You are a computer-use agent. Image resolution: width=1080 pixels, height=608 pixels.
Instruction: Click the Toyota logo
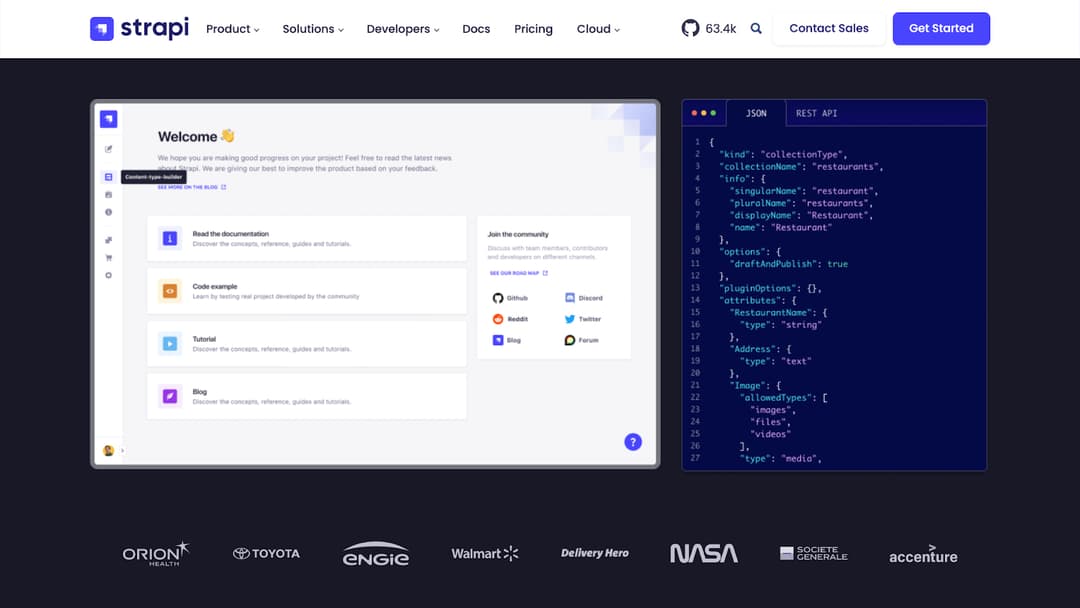pos(267,554)
